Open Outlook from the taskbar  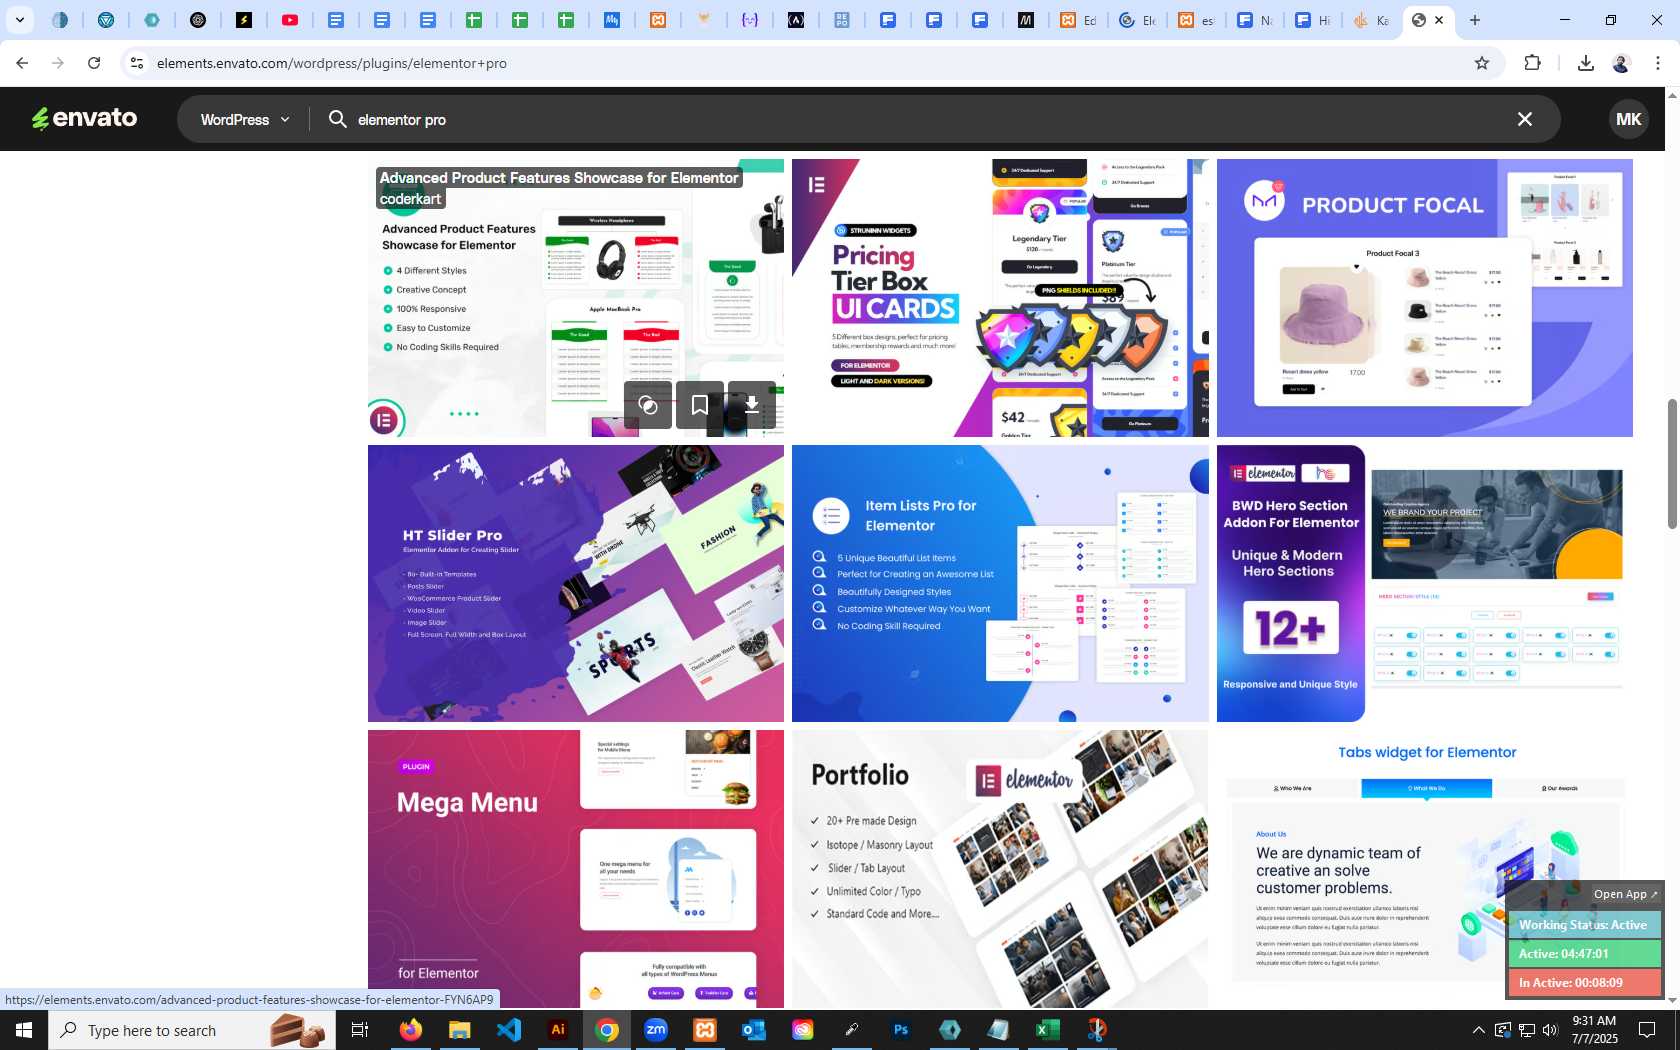[x=753, y=1030]
